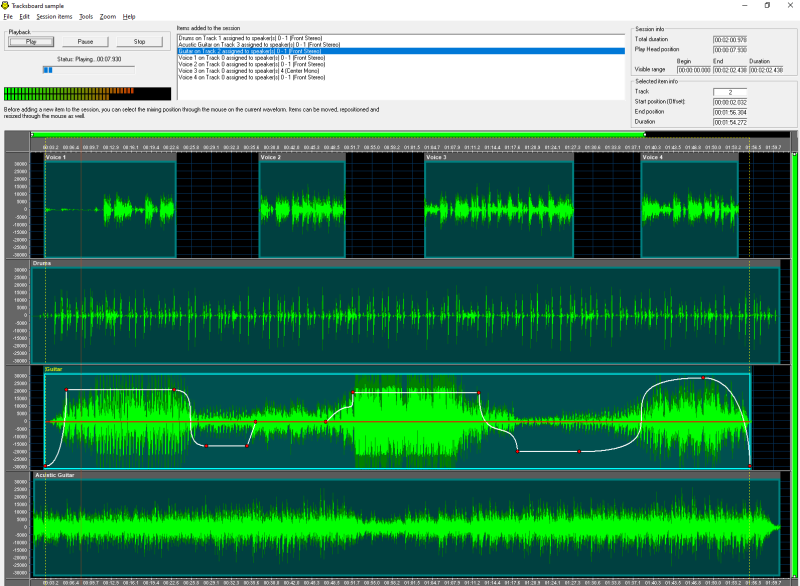Click the Total duration field
The width and height of the screenshot is (800, 586).
click(730, 39)
